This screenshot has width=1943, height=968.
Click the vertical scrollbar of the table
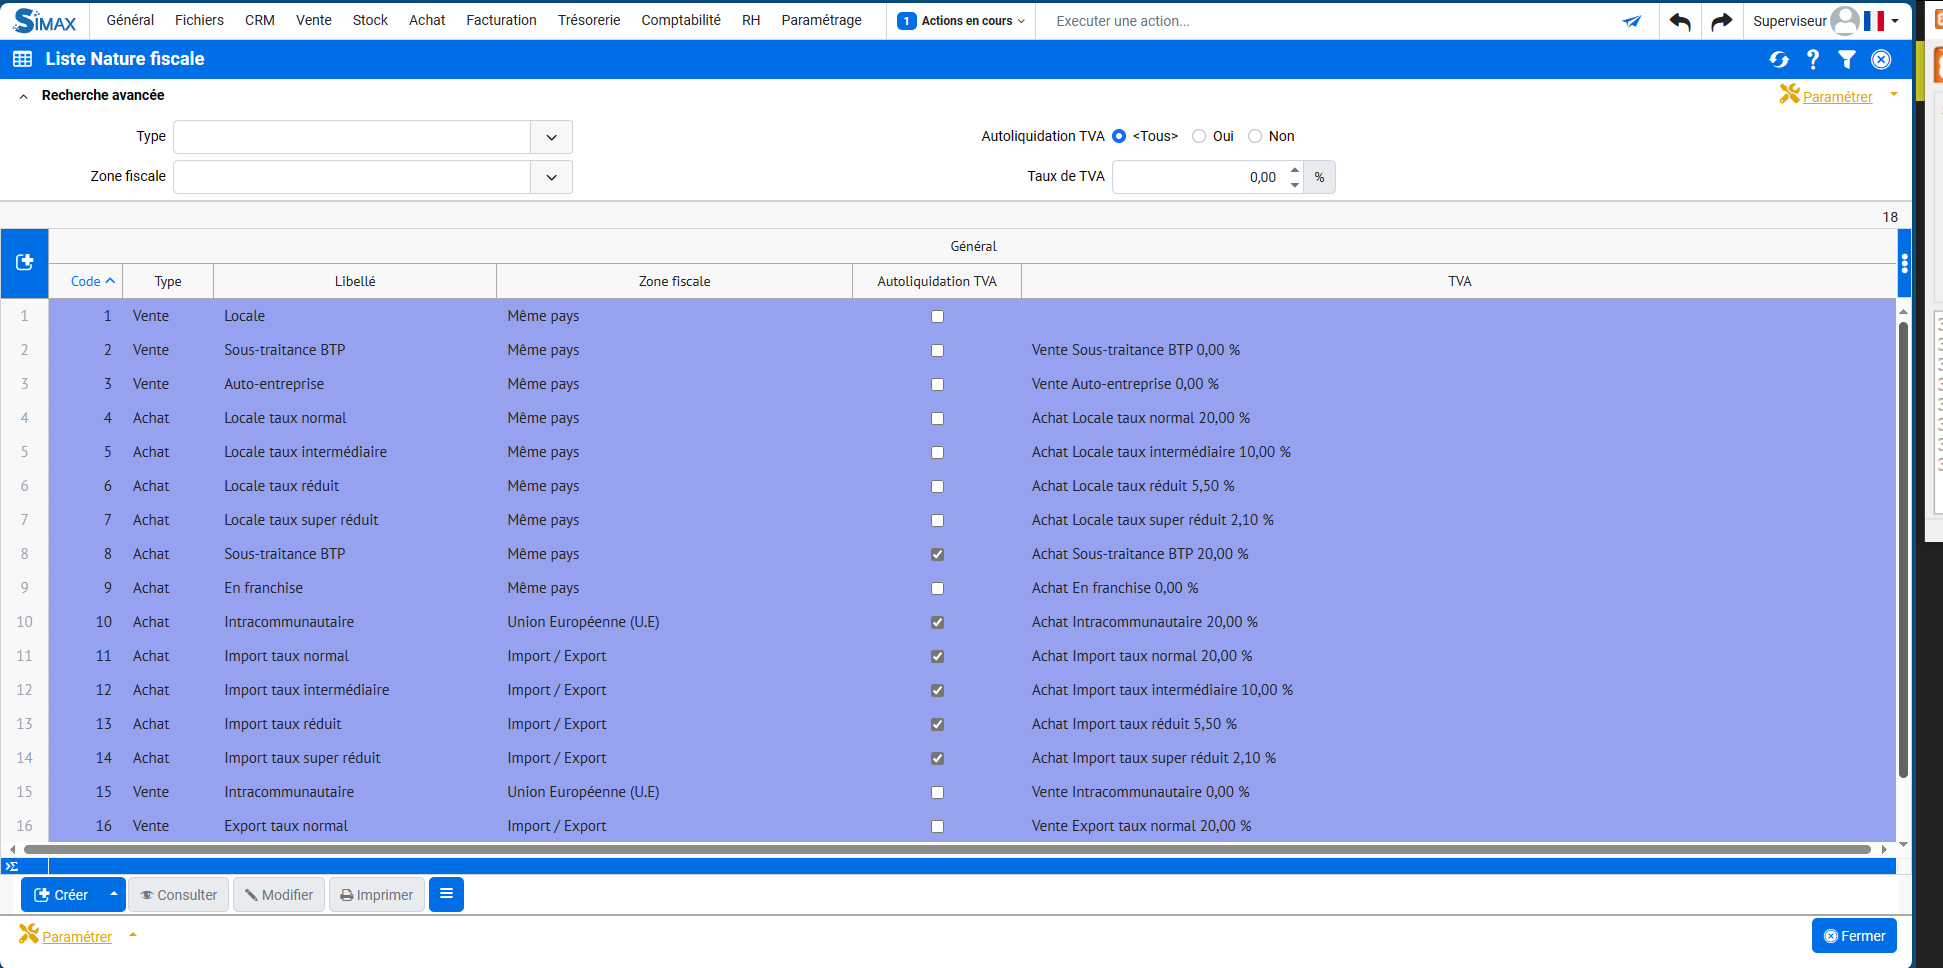click(x=1903, y=548)
